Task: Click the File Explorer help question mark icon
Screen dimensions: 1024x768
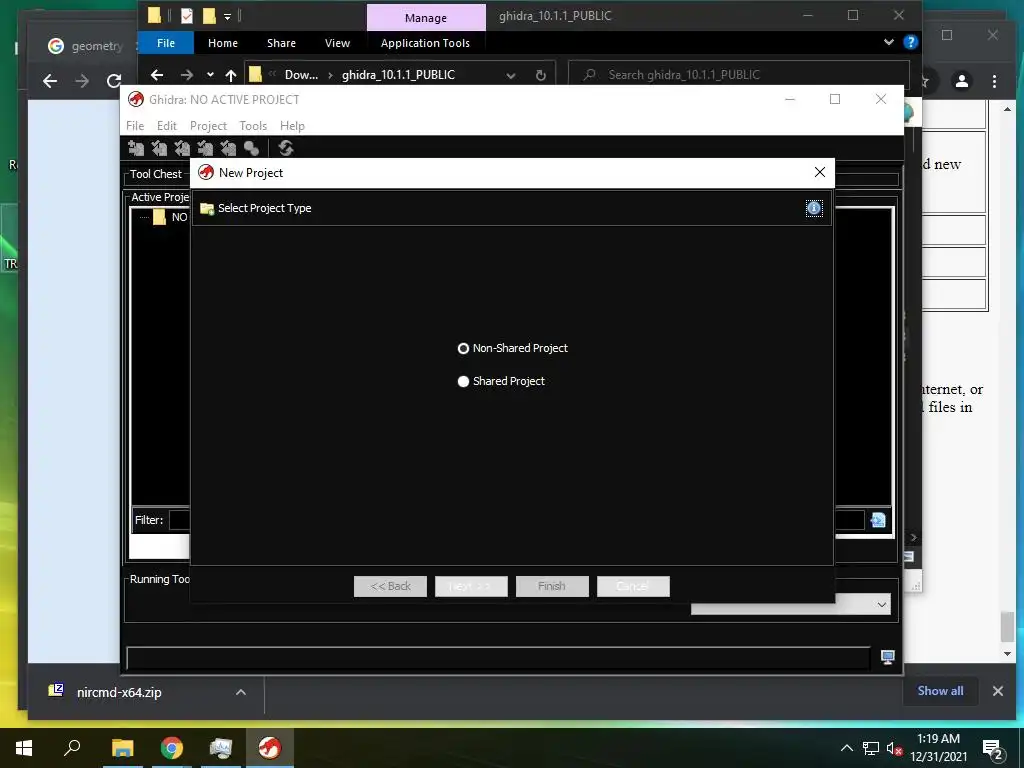Action: (x=910, y=42)
